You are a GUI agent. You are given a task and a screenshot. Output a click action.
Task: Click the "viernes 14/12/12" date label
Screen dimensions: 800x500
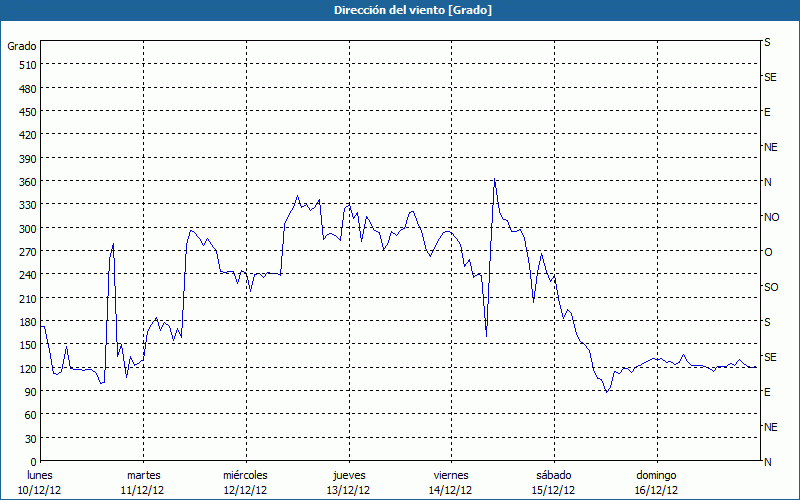pyautogui.click(x=451, y=482)
